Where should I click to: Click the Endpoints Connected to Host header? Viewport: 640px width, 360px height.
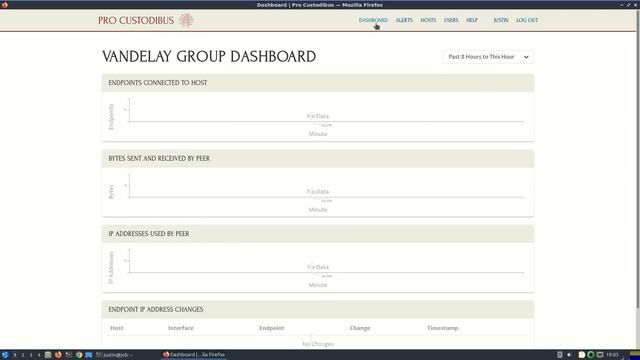[318, 83]
